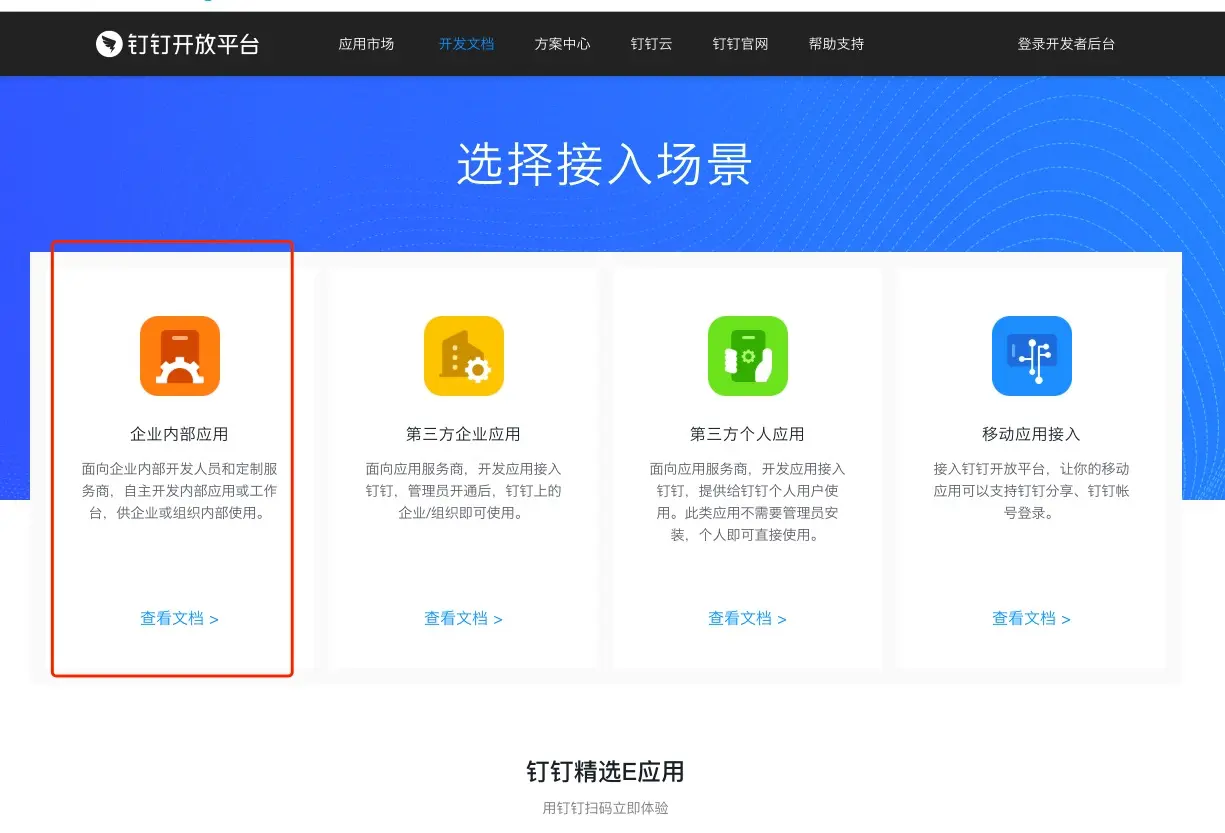Click the 第三方企业应用 description paragraph
This screenshot has width=1225, height=833.
[x=464, y=491]
